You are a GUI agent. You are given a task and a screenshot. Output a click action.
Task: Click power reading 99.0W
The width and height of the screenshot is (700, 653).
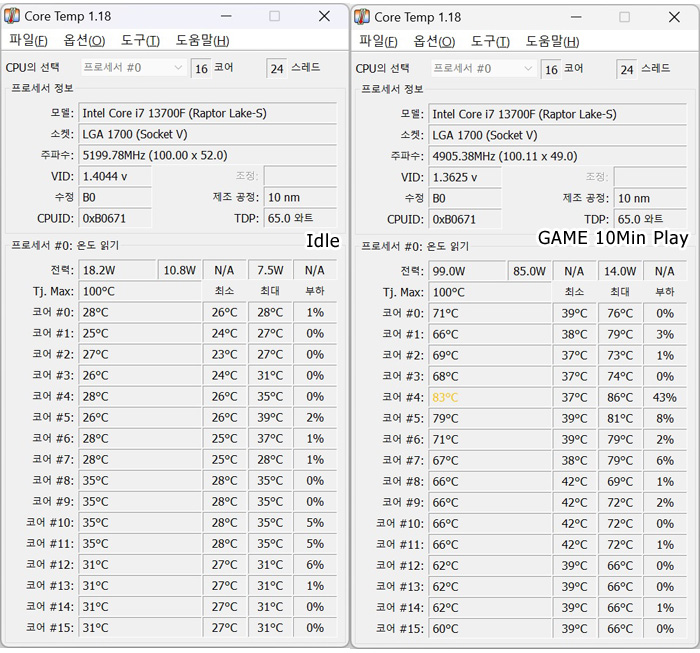click(x=467, y=271)
